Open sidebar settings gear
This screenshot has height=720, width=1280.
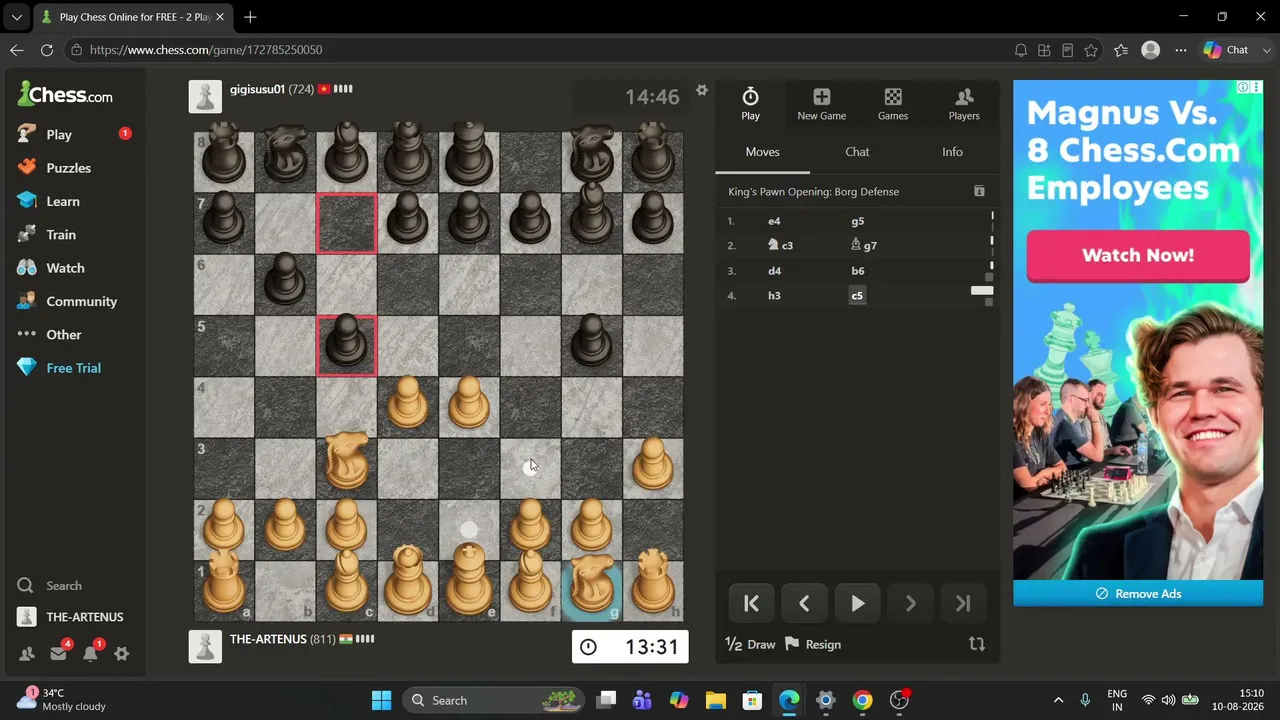click(x=122, y=654)
